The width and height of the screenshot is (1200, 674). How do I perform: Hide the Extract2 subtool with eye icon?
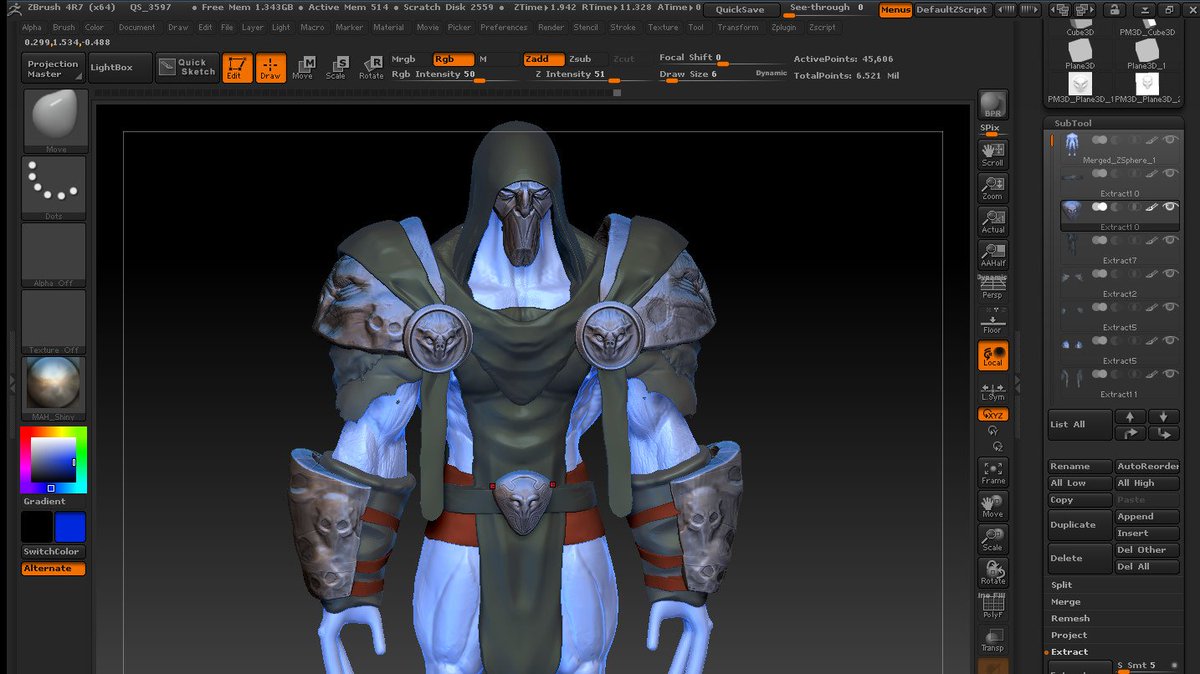click(x=1170, y=274)
